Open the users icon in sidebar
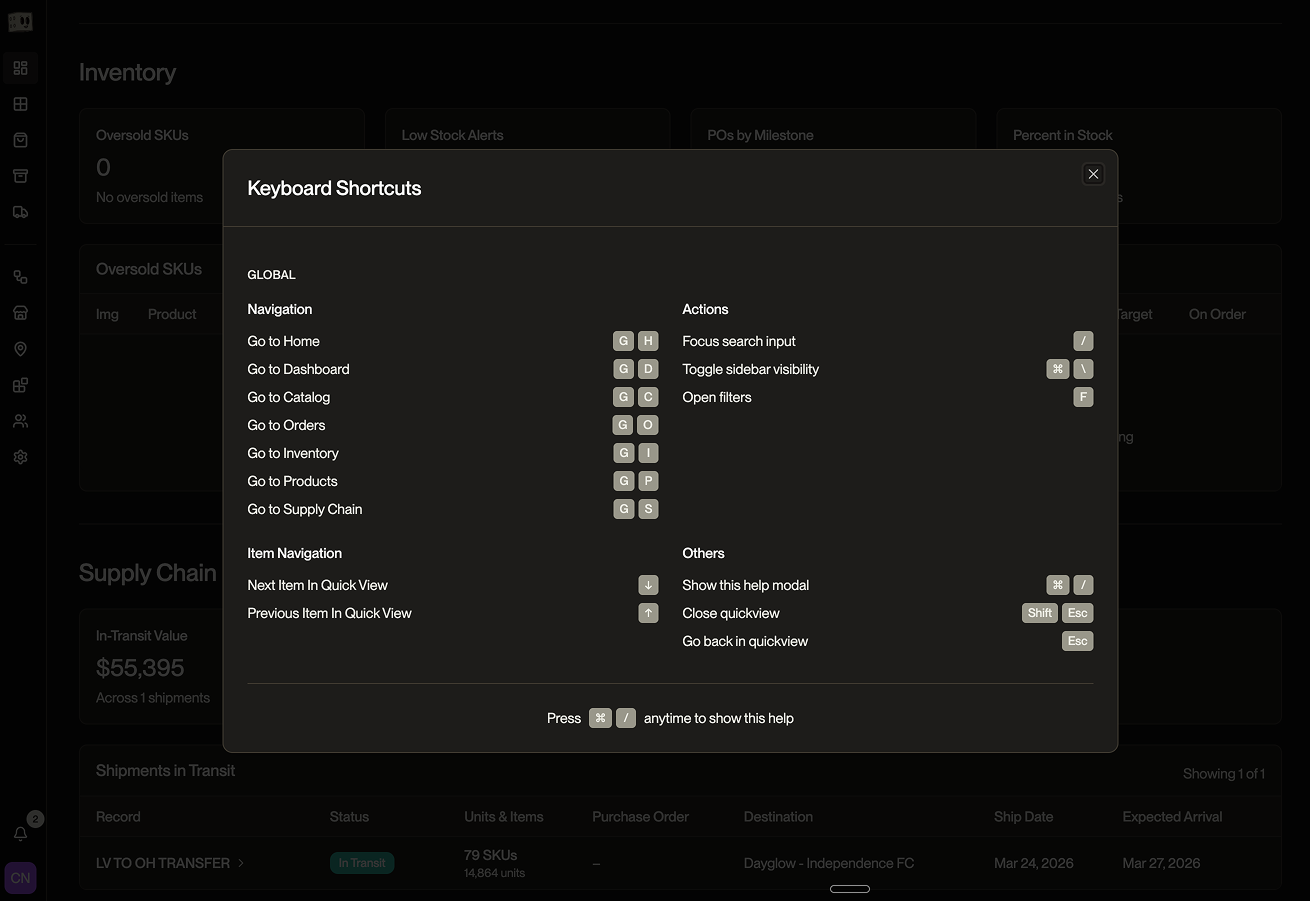 20,421
